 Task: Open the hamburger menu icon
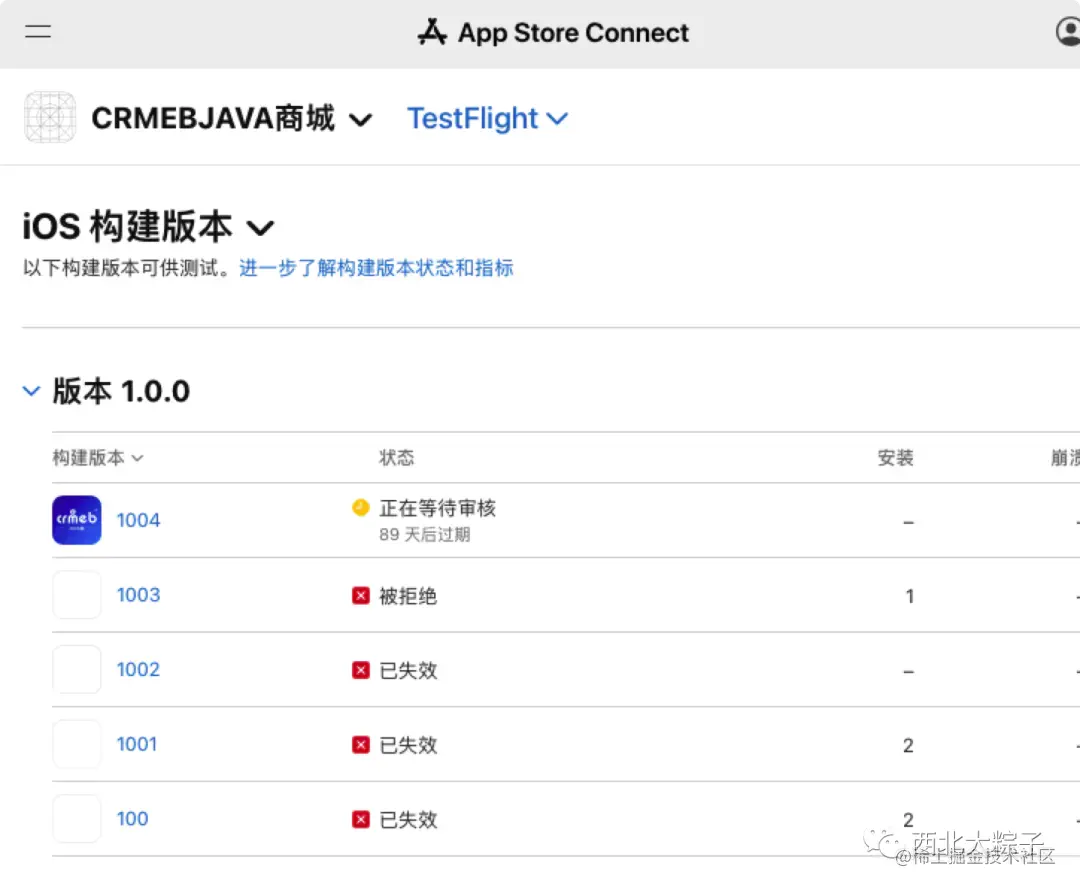pyautogui.click(x=38, y=32)
